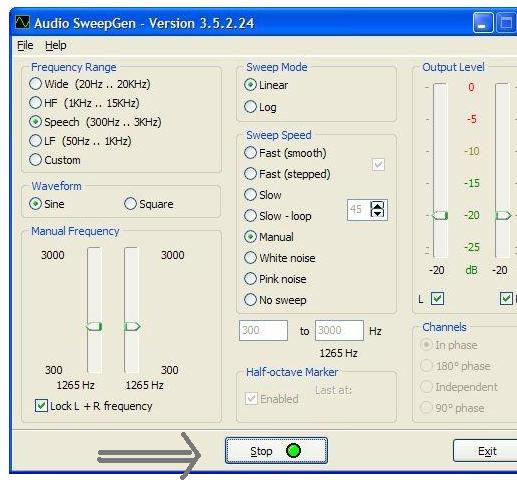517x487 pixels.
Task: Click the Audio SweepGen title bar icon
Action: 22,22
